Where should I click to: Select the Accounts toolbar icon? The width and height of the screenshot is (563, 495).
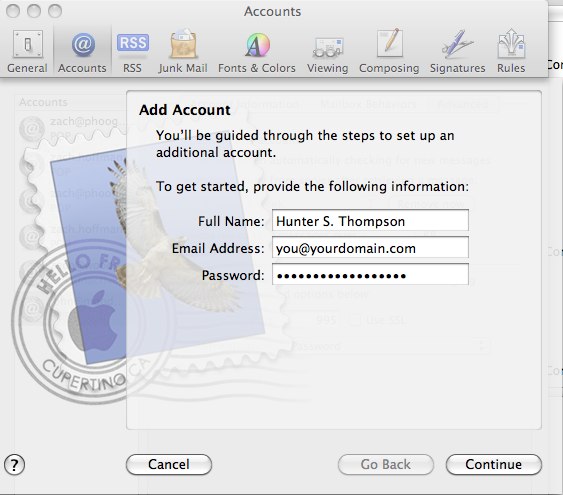tap(82, 51)
